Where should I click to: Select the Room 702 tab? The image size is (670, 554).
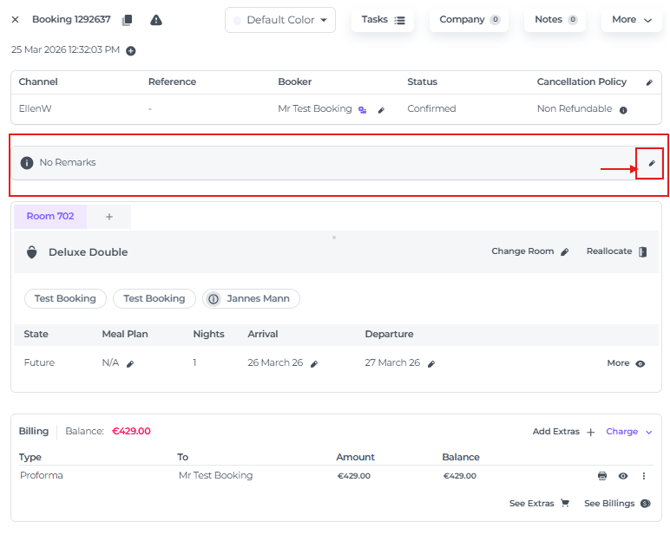[x=50, y=216]
